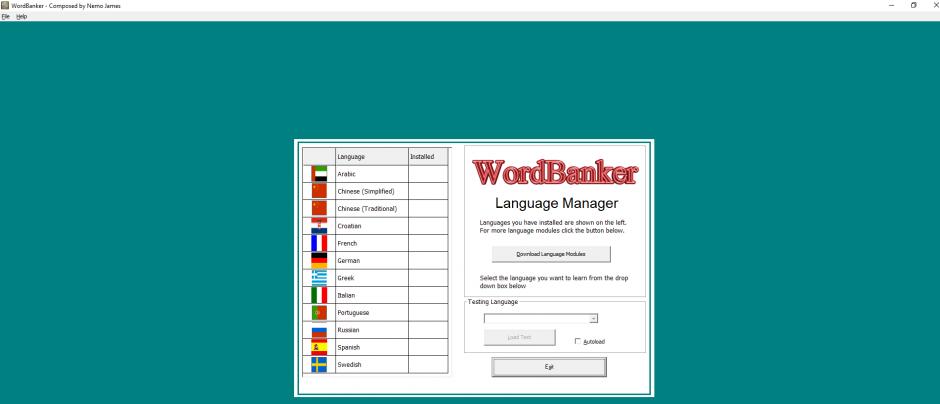This screenshot has height=404, width=940.
Task: Select the French language name
Action: 347,243
